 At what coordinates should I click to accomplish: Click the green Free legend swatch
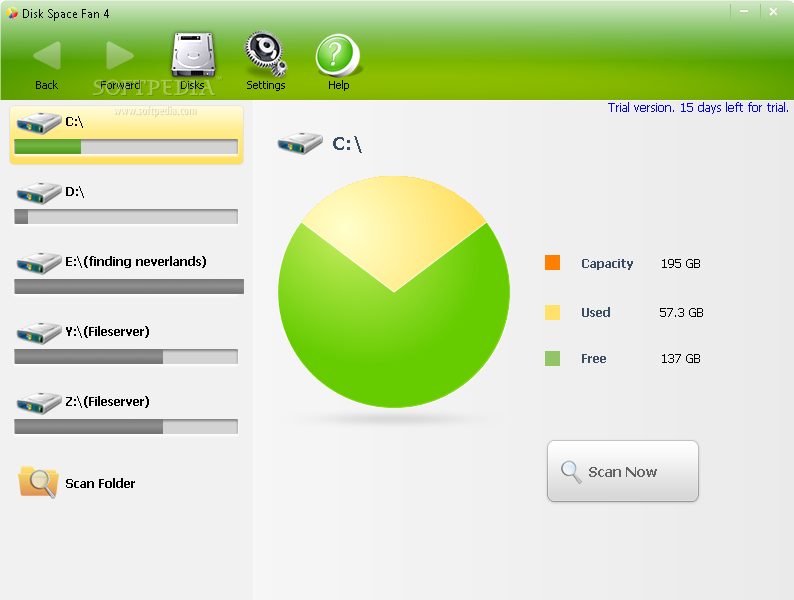point(552,358)
